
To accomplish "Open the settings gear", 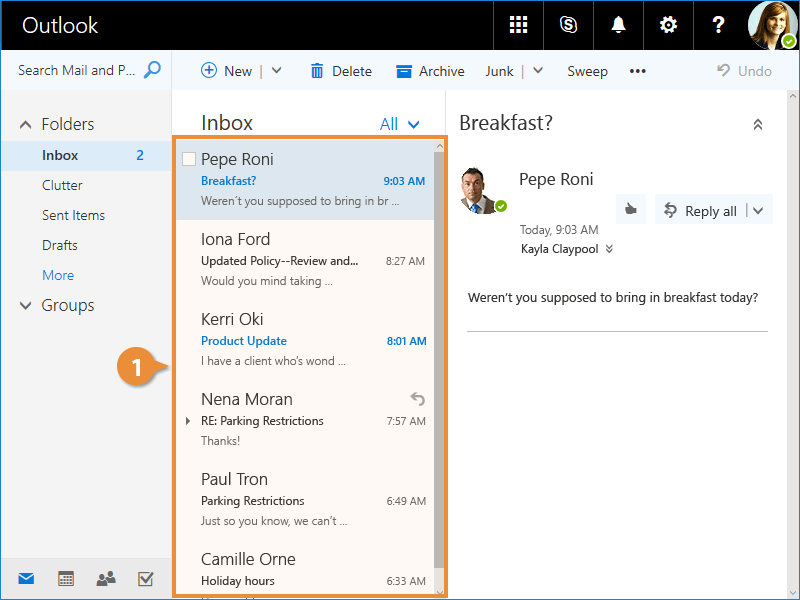I will coord(668,25).
